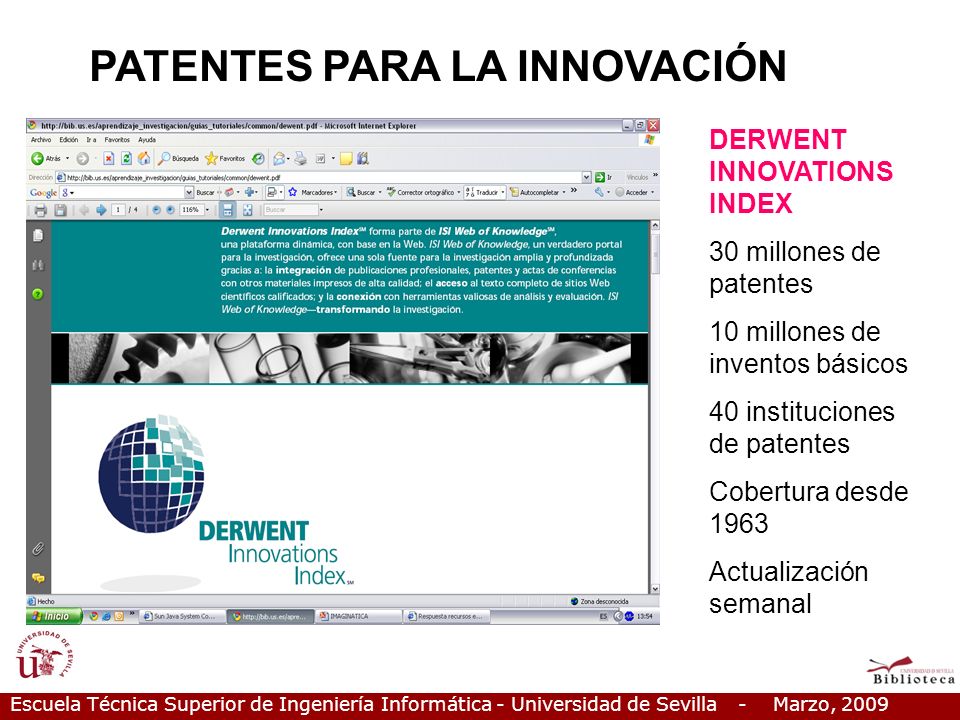Image resolution: width=960 pixels, height=720 pixels.
Task: Click the ES language indicator in the system tray
Action: pyautogui.click(x=603, y=617)
